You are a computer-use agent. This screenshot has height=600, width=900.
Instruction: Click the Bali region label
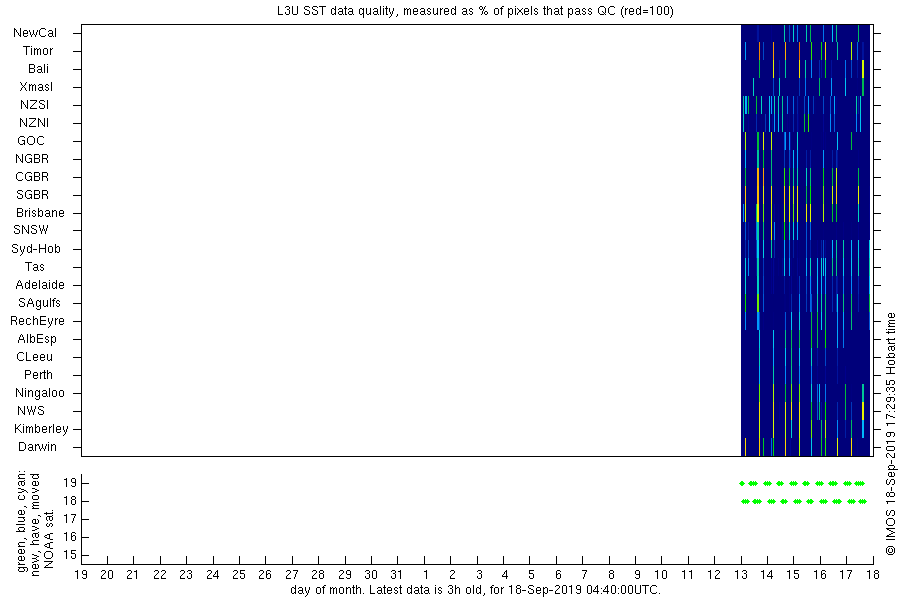coord(38,68)
